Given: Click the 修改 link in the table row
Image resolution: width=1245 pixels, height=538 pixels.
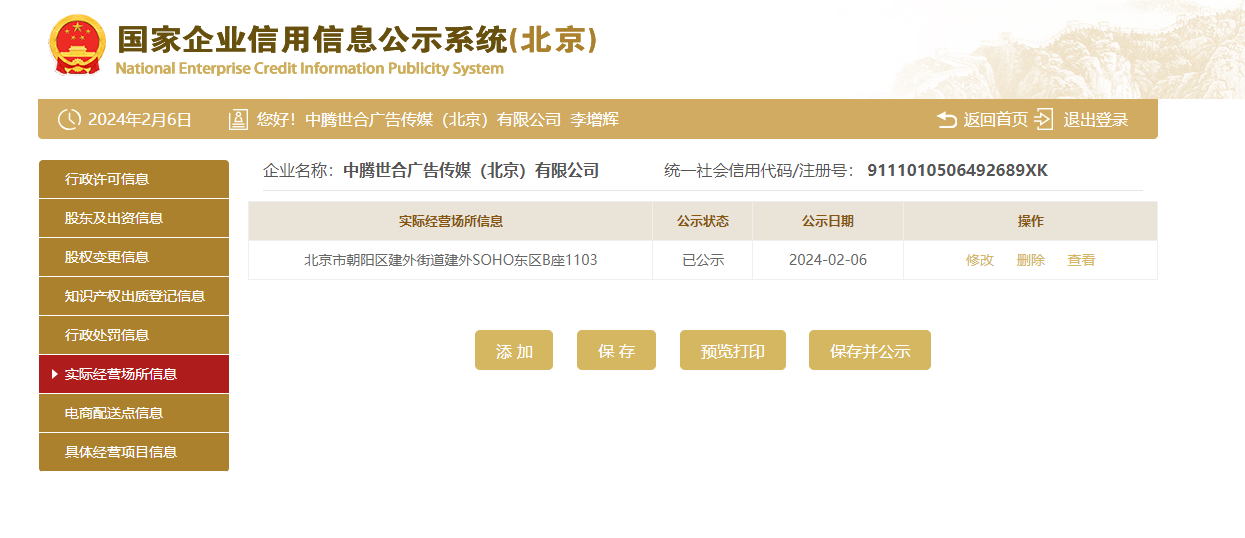Looking at the screenshot, I should click(980, 260).
